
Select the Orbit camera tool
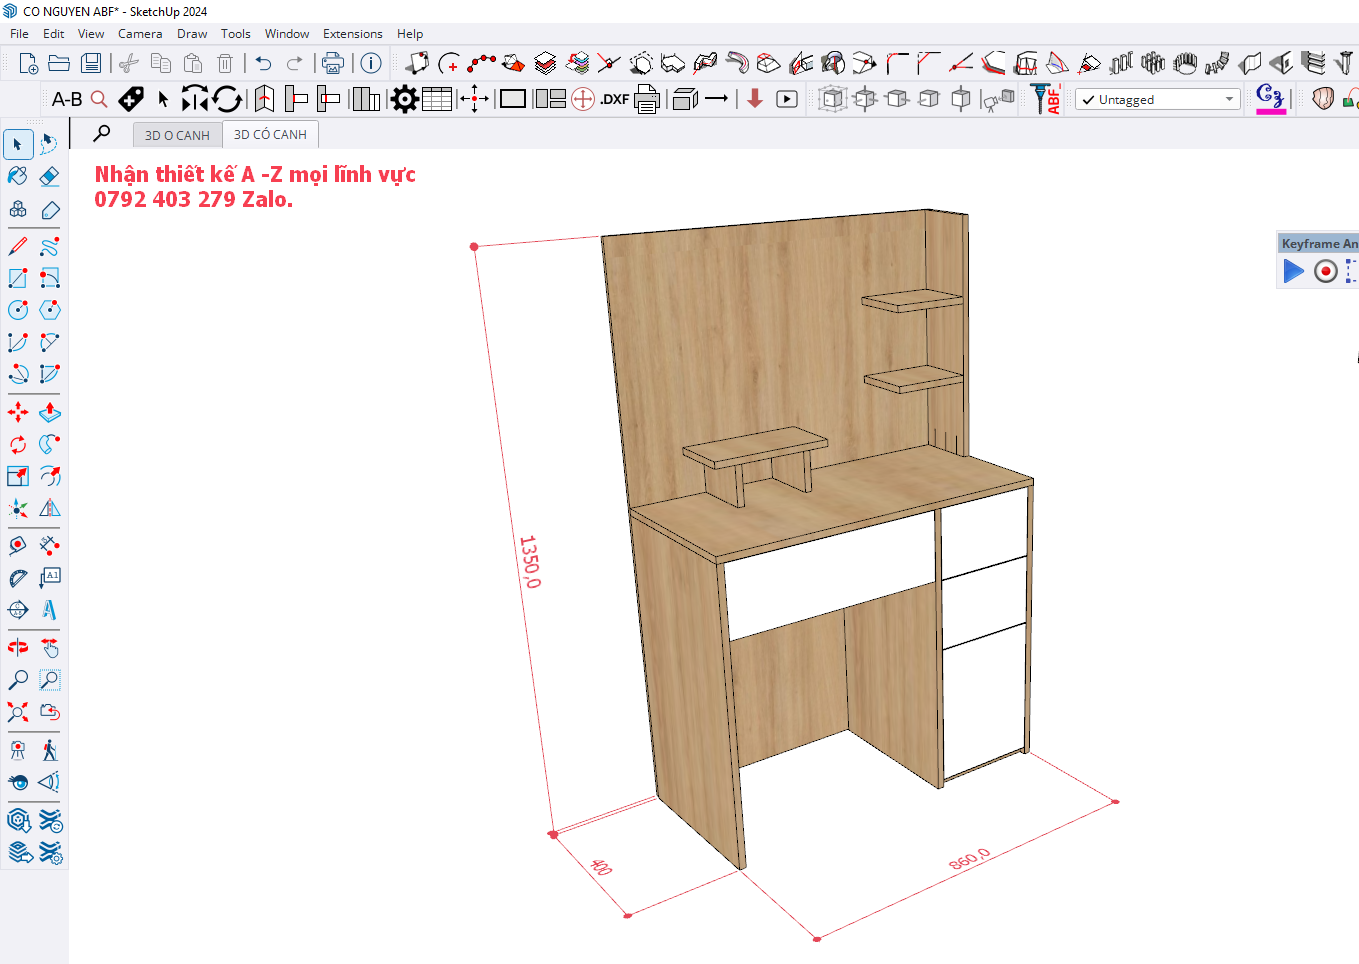(18, 648)
